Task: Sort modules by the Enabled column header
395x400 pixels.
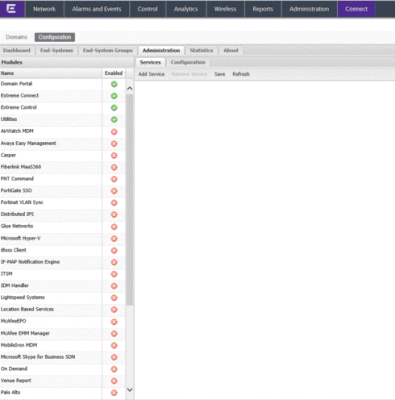Action: [x=113, y=73]
